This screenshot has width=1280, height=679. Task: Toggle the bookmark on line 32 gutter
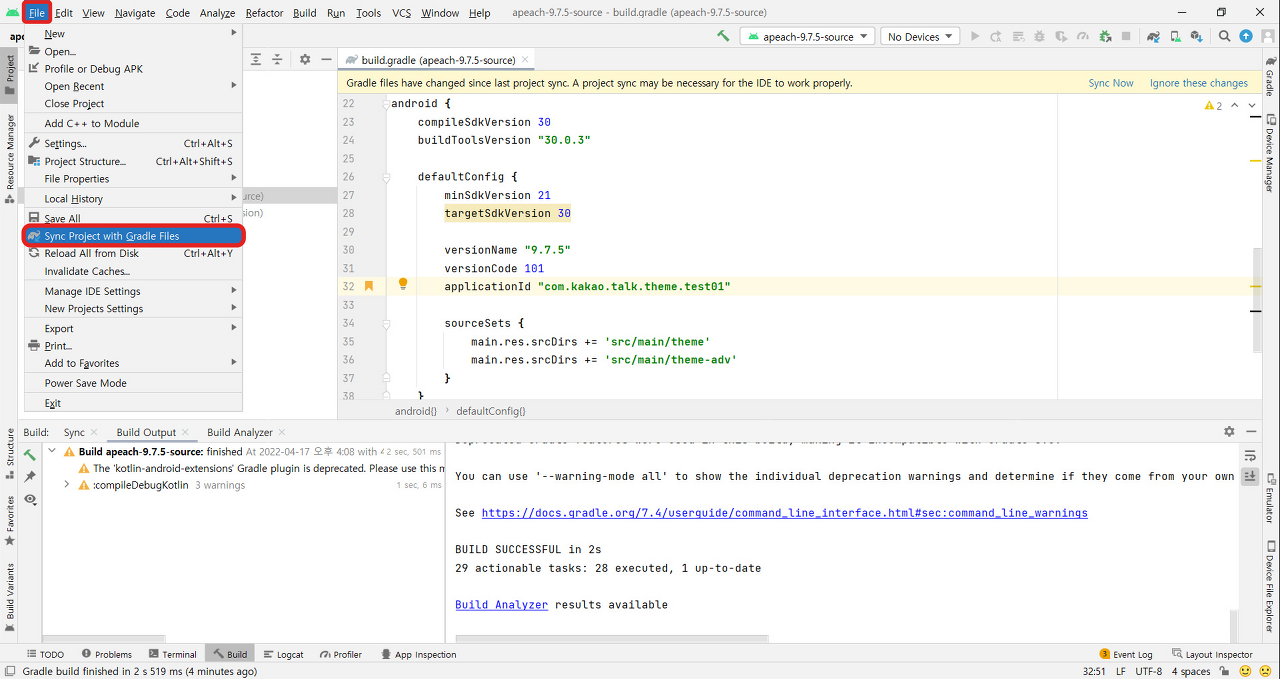point(368,286)
